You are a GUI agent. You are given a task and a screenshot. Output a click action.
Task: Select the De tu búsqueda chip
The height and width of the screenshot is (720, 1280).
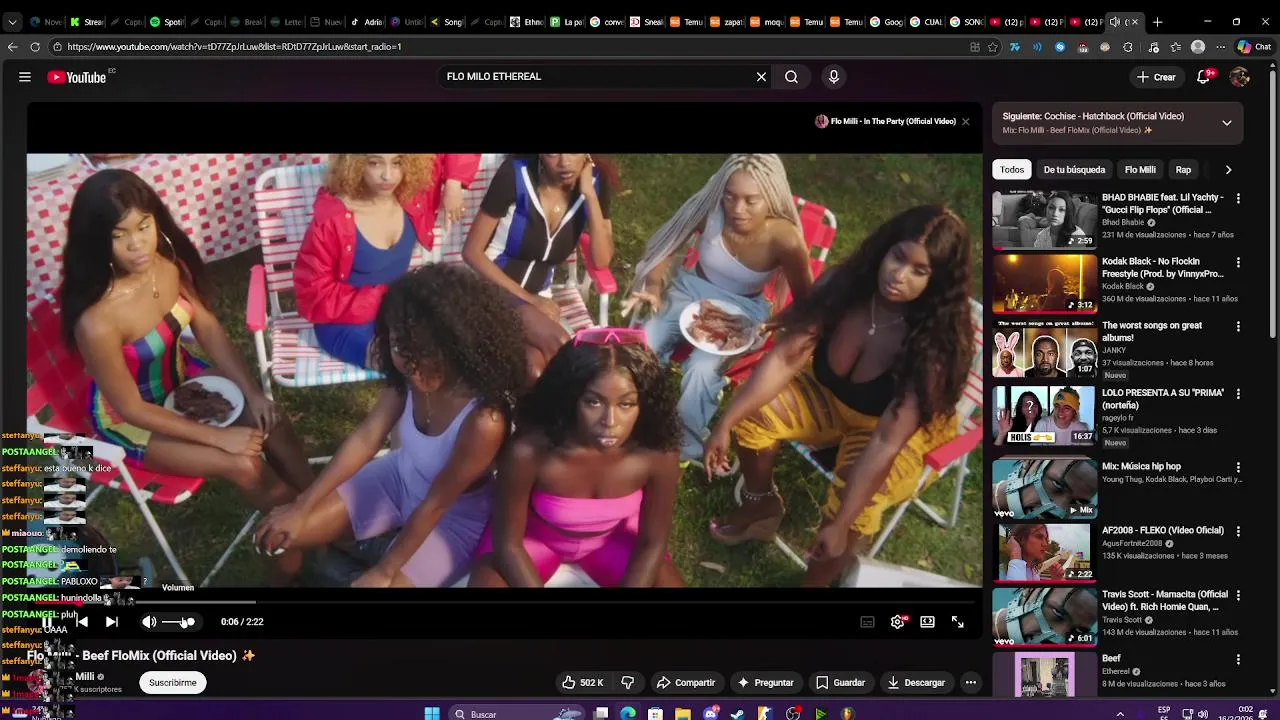pos(1074,170)
